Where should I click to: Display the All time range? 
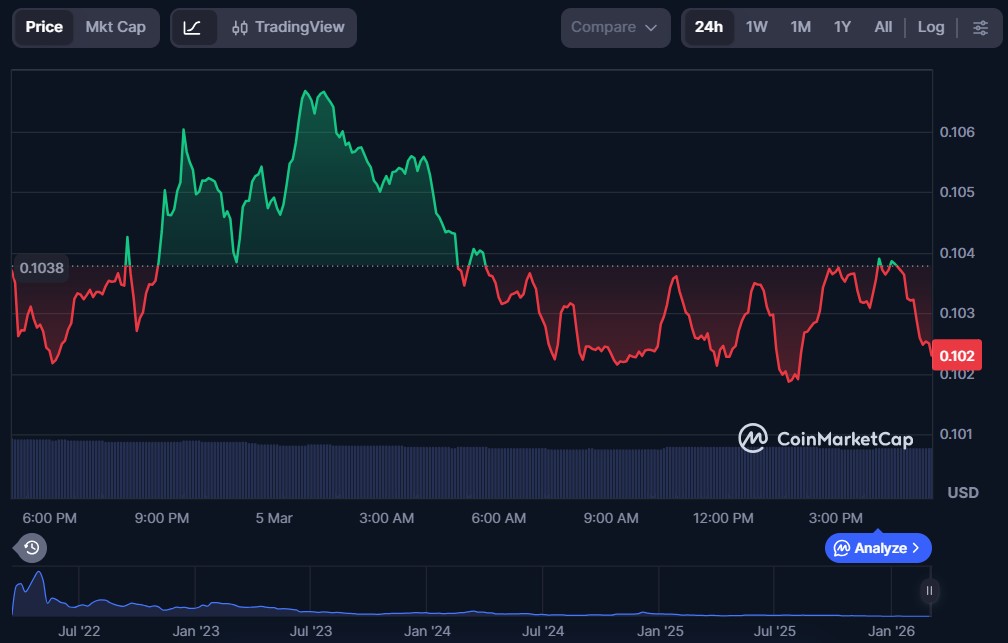pyautogui.click(x=883, y=28)
